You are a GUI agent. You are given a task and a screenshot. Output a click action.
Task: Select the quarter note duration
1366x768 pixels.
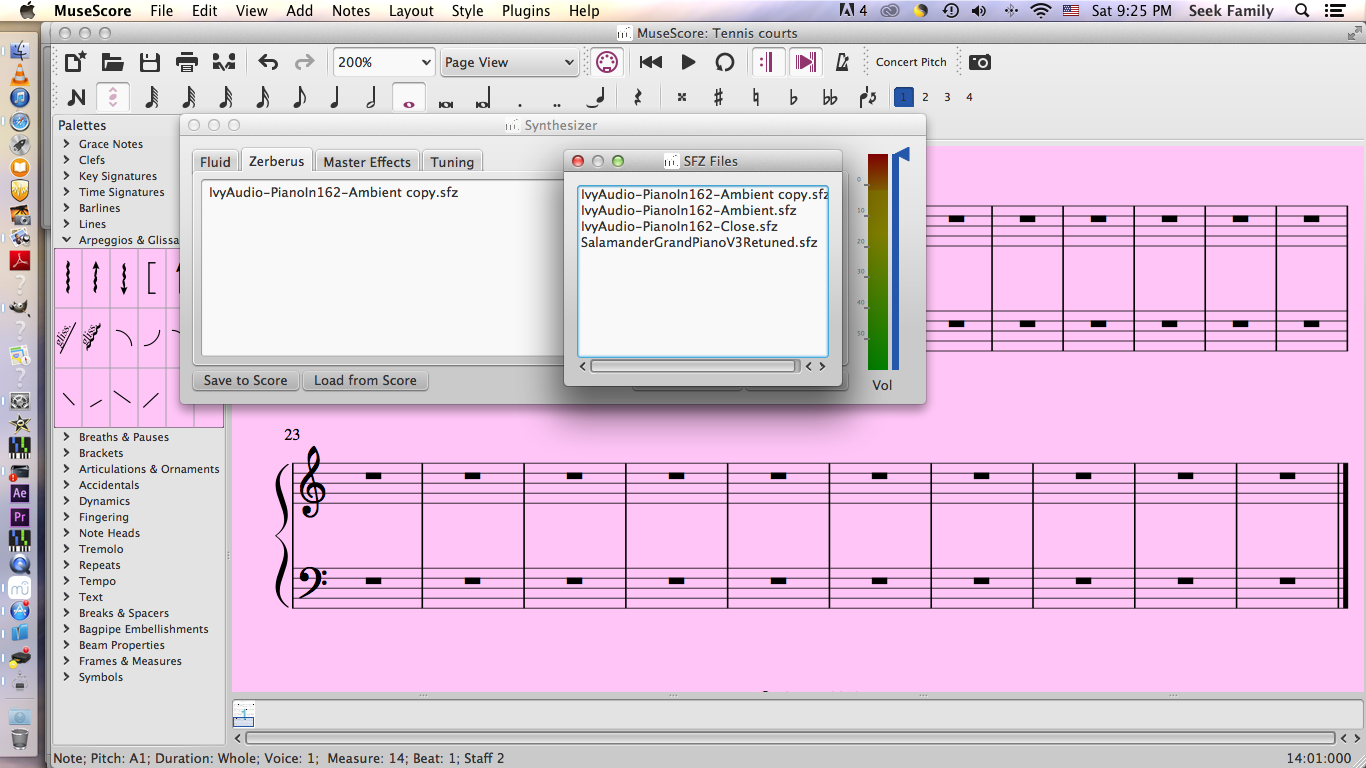click(x=335, y=98)
